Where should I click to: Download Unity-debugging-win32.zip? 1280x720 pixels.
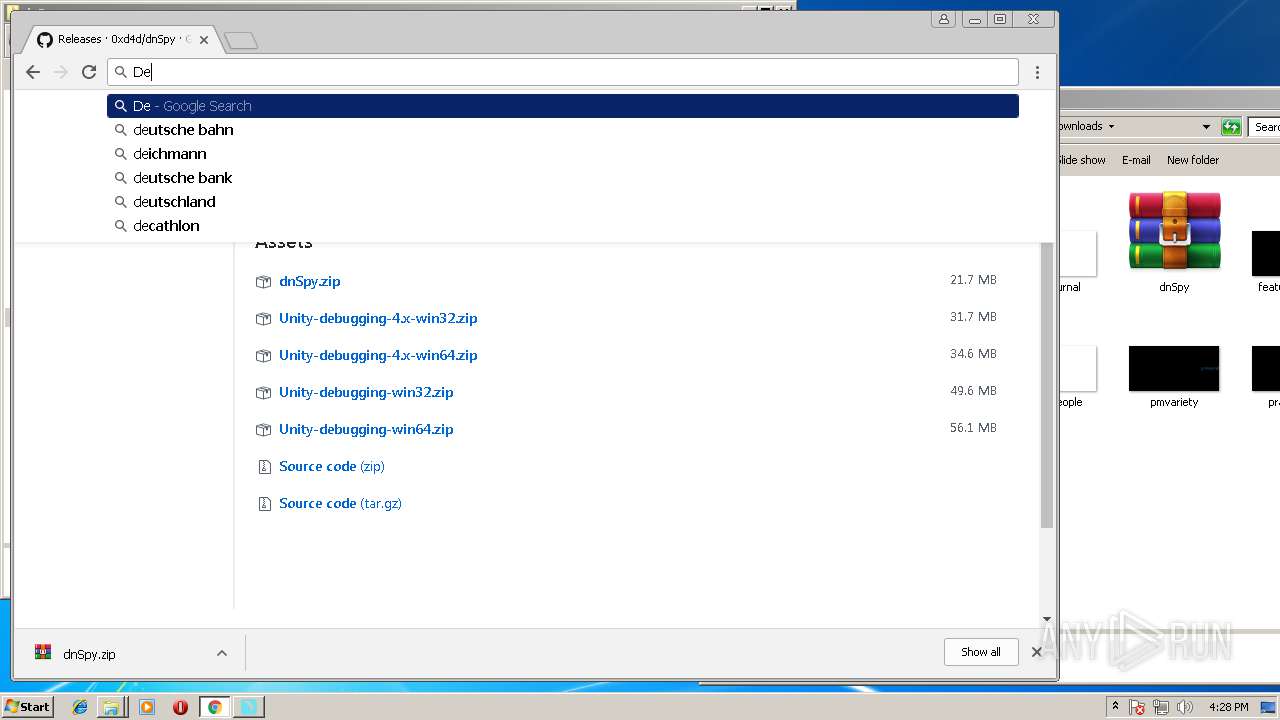(x=366, y=392)
